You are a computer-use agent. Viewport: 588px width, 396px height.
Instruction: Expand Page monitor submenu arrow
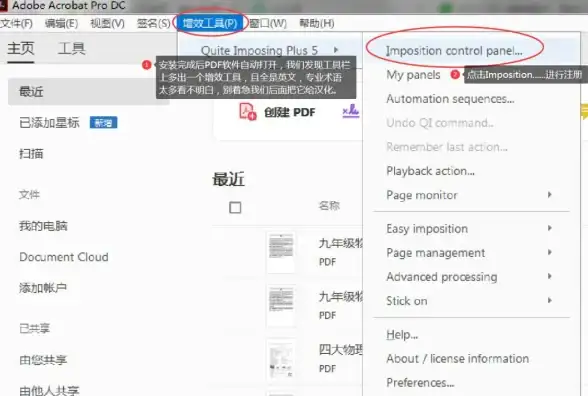(x=549, y=195)
